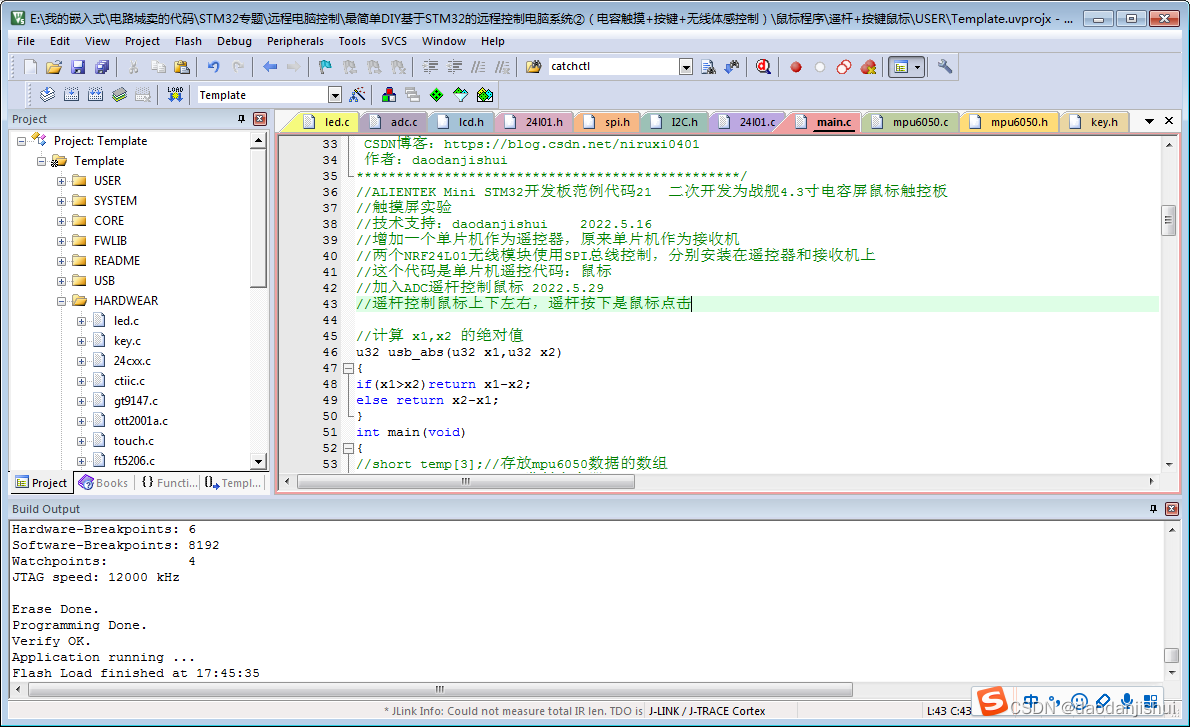Open the SVCS menu
The height and width of the screenshot is (727, 1190).
[394, 41]
